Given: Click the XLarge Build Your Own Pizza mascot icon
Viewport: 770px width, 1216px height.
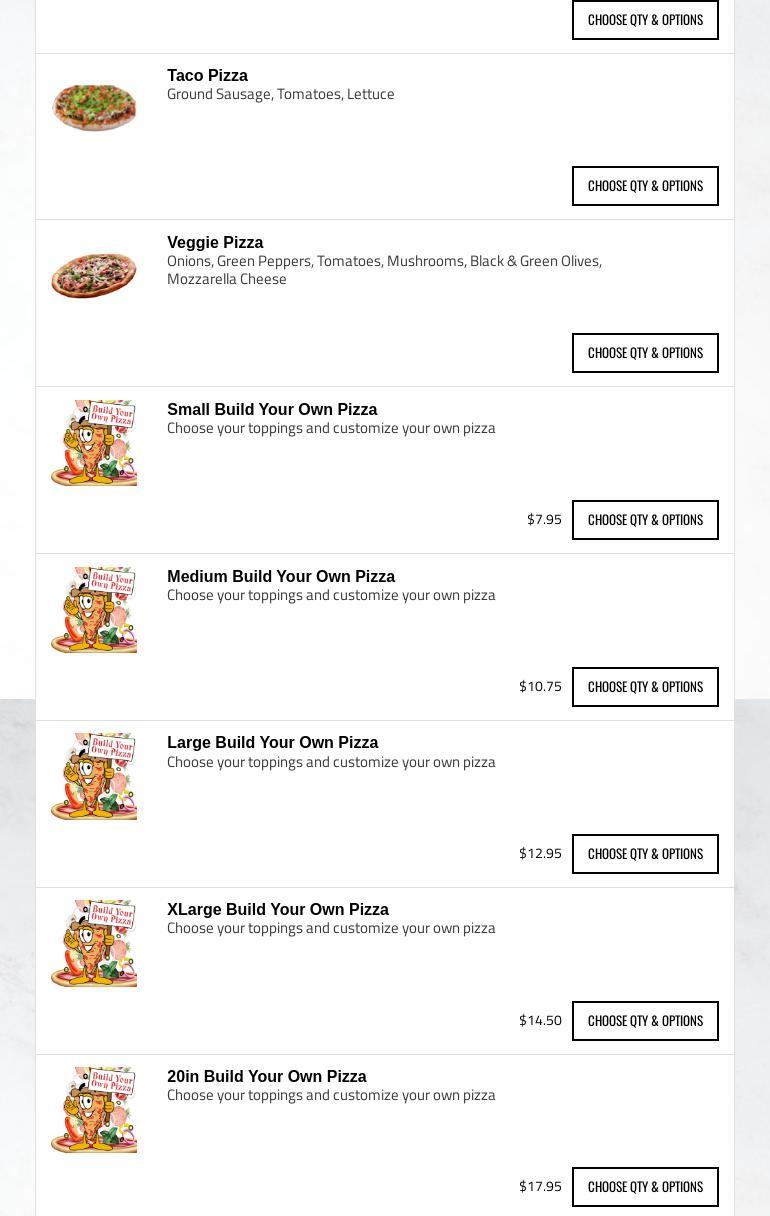Looking at the screenshot, I should click(94, 944).
